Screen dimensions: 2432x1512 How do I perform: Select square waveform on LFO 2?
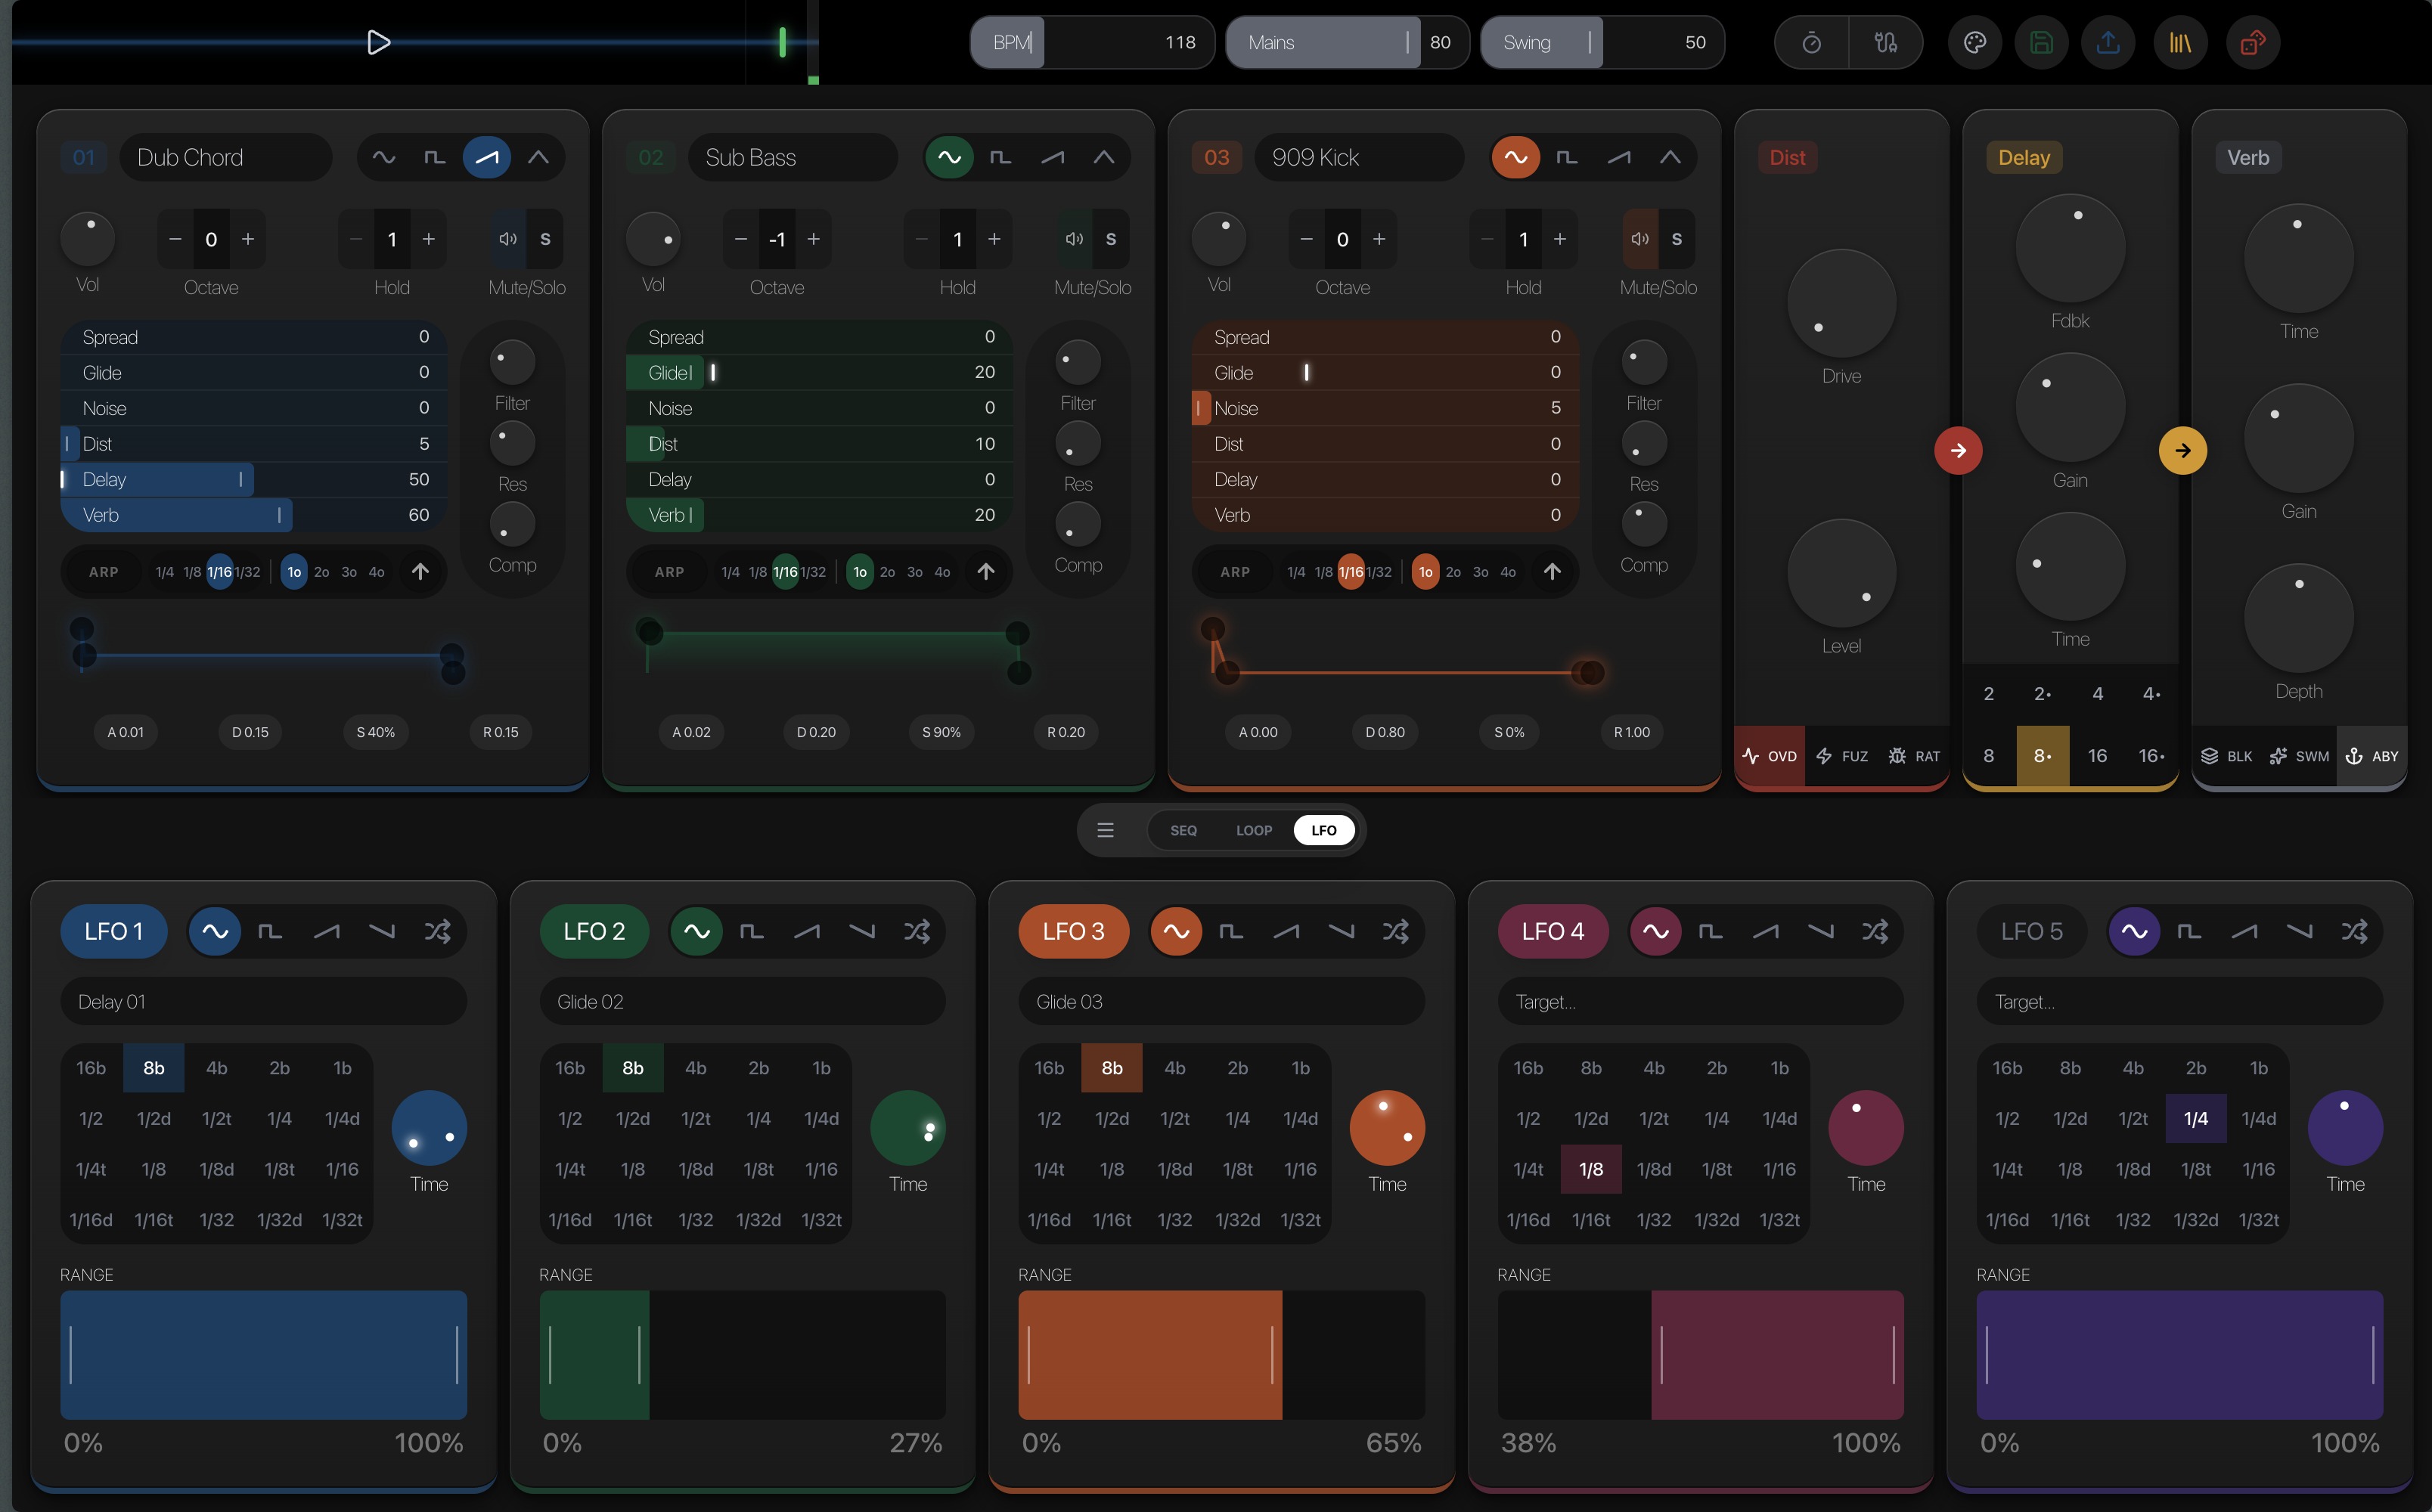coord(751,931)
